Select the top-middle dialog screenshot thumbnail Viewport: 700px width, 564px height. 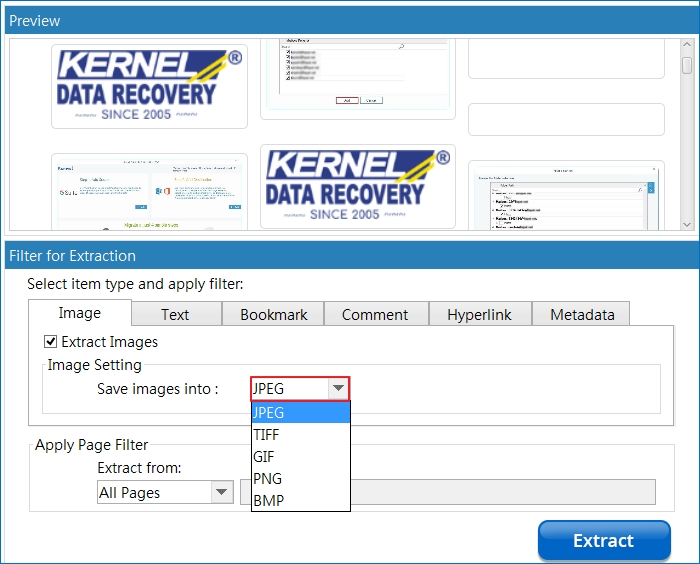coord(358,79)
